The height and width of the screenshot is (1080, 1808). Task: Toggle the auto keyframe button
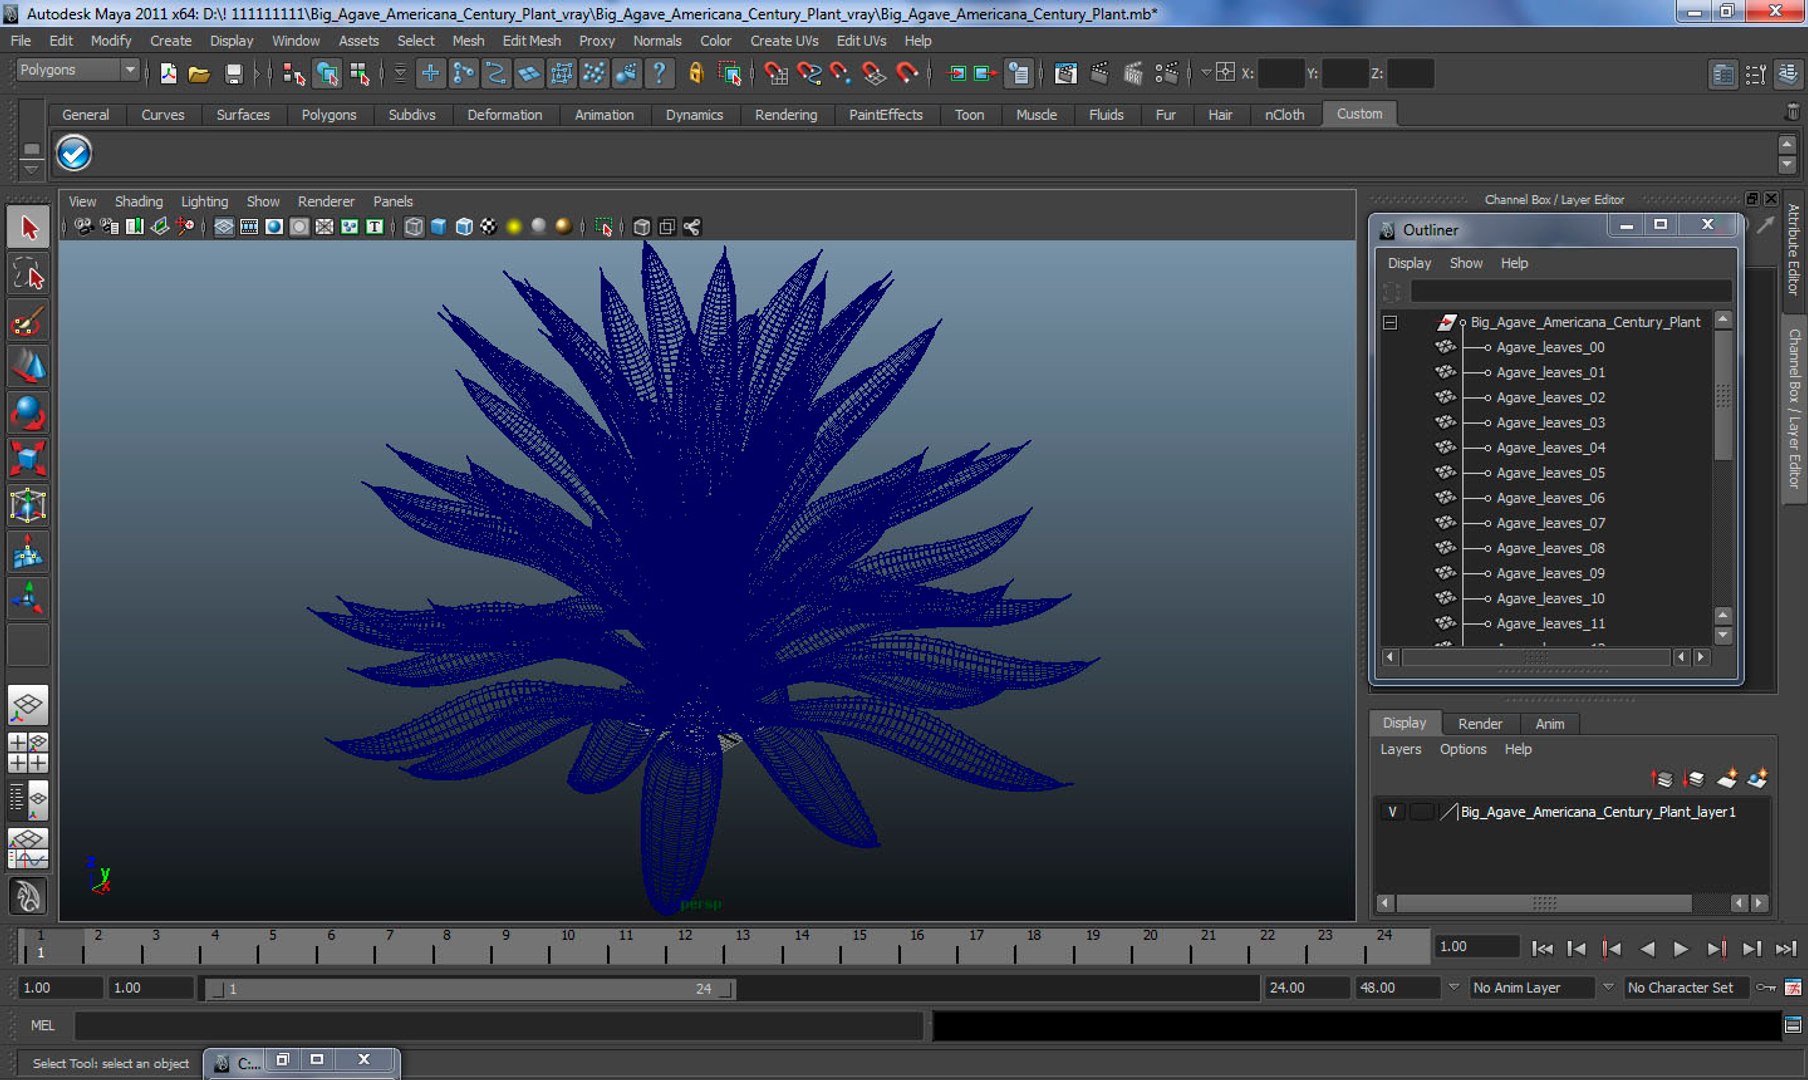click(1767, 988)
